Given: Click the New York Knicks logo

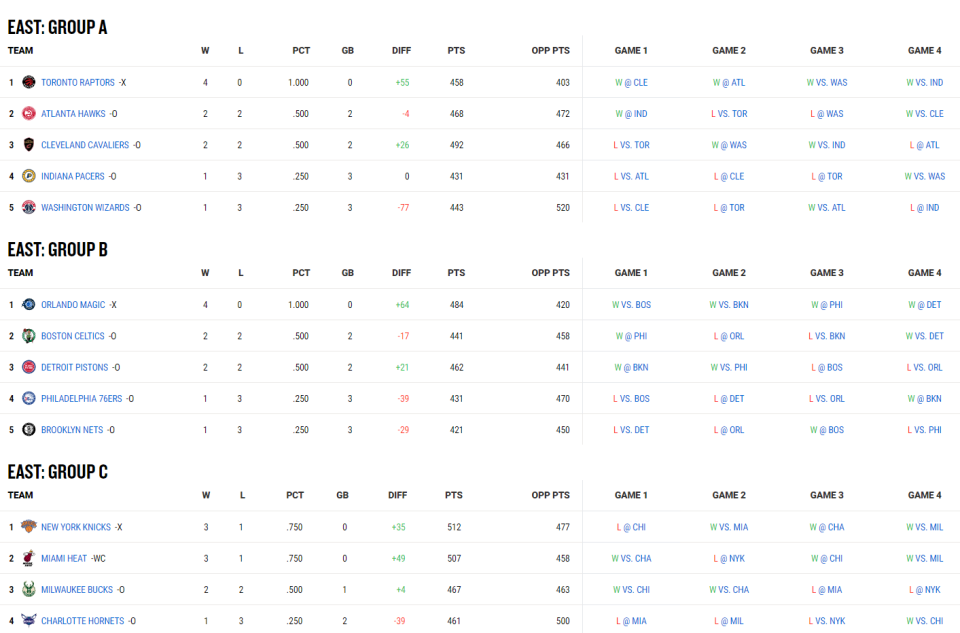Looking at the screenshot, I should pos(28,527).
